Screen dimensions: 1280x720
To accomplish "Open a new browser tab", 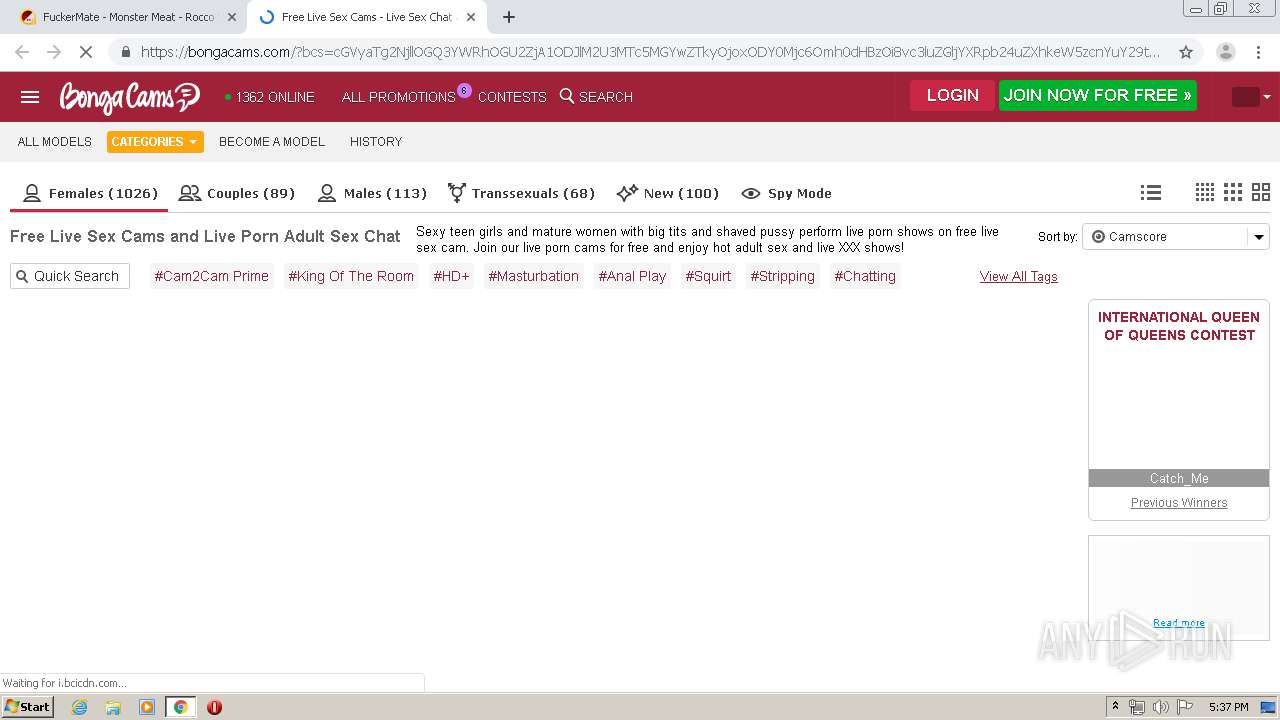I will [508, 17].
